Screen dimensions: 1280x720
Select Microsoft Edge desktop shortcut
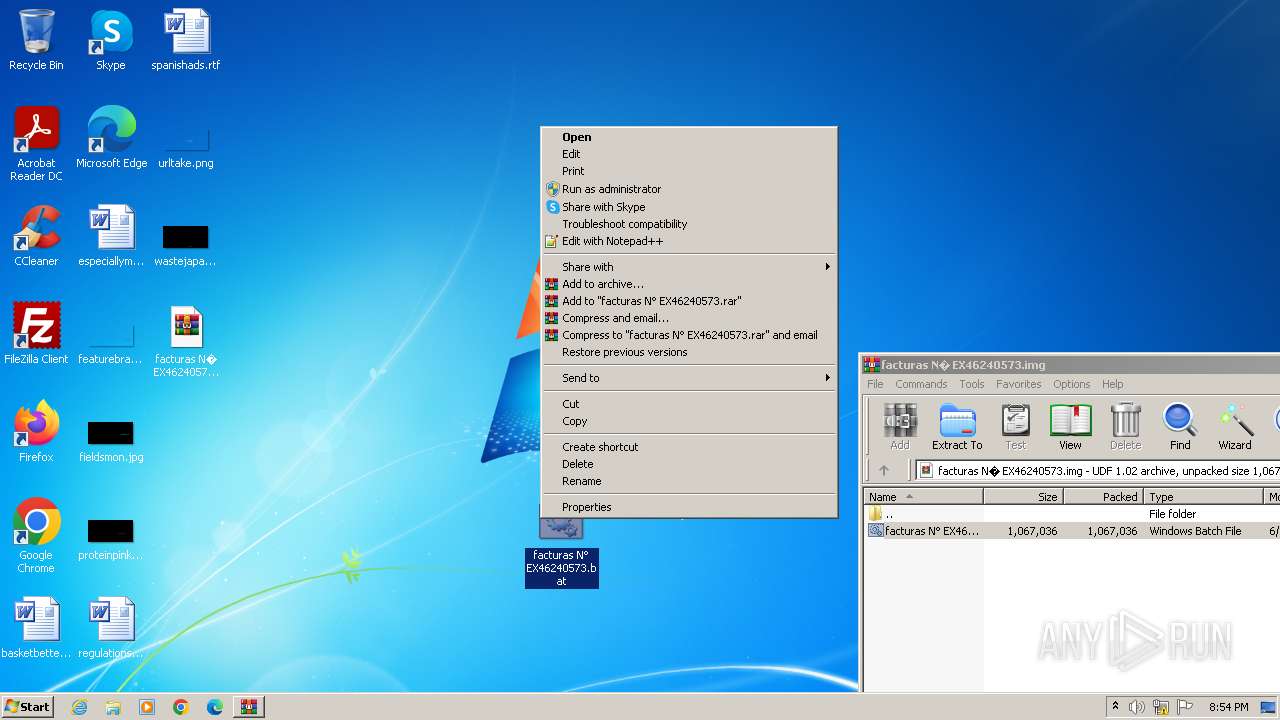(111, 138)
